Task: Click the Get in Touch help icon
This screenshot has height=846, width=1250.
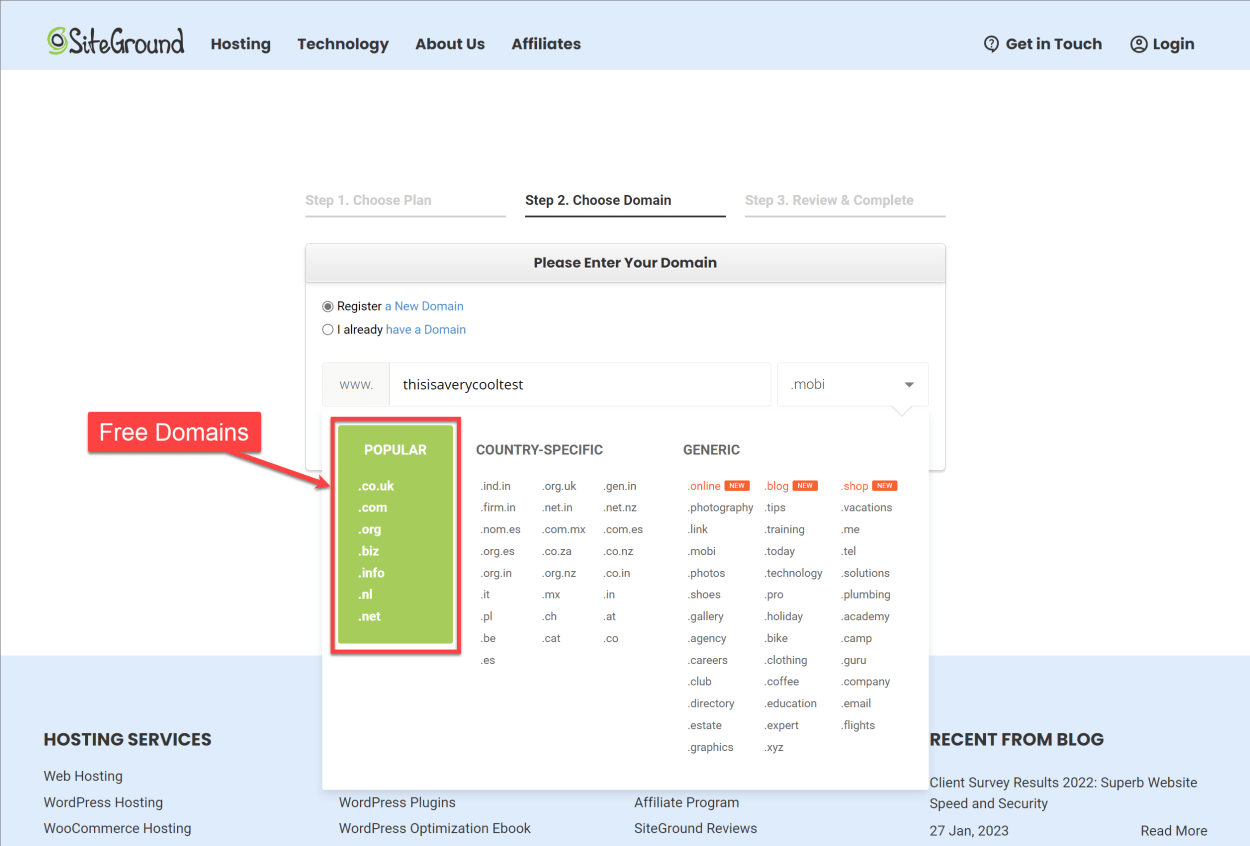Action: (992, 44)
